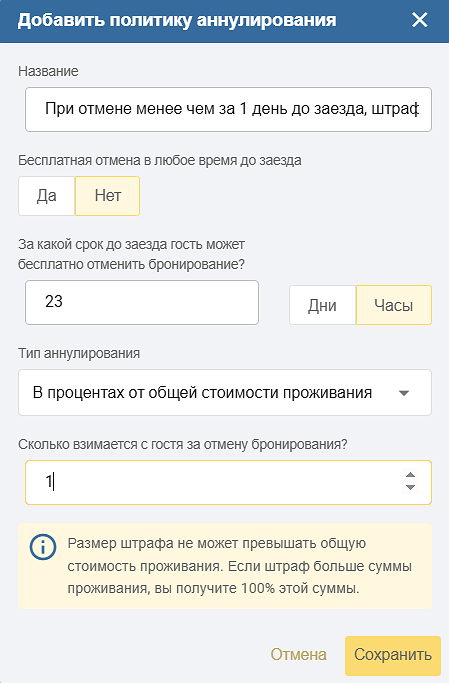Focus the "Название" policy name field
This screenshot has width=449, height=683.
click(x=228, y=109)
